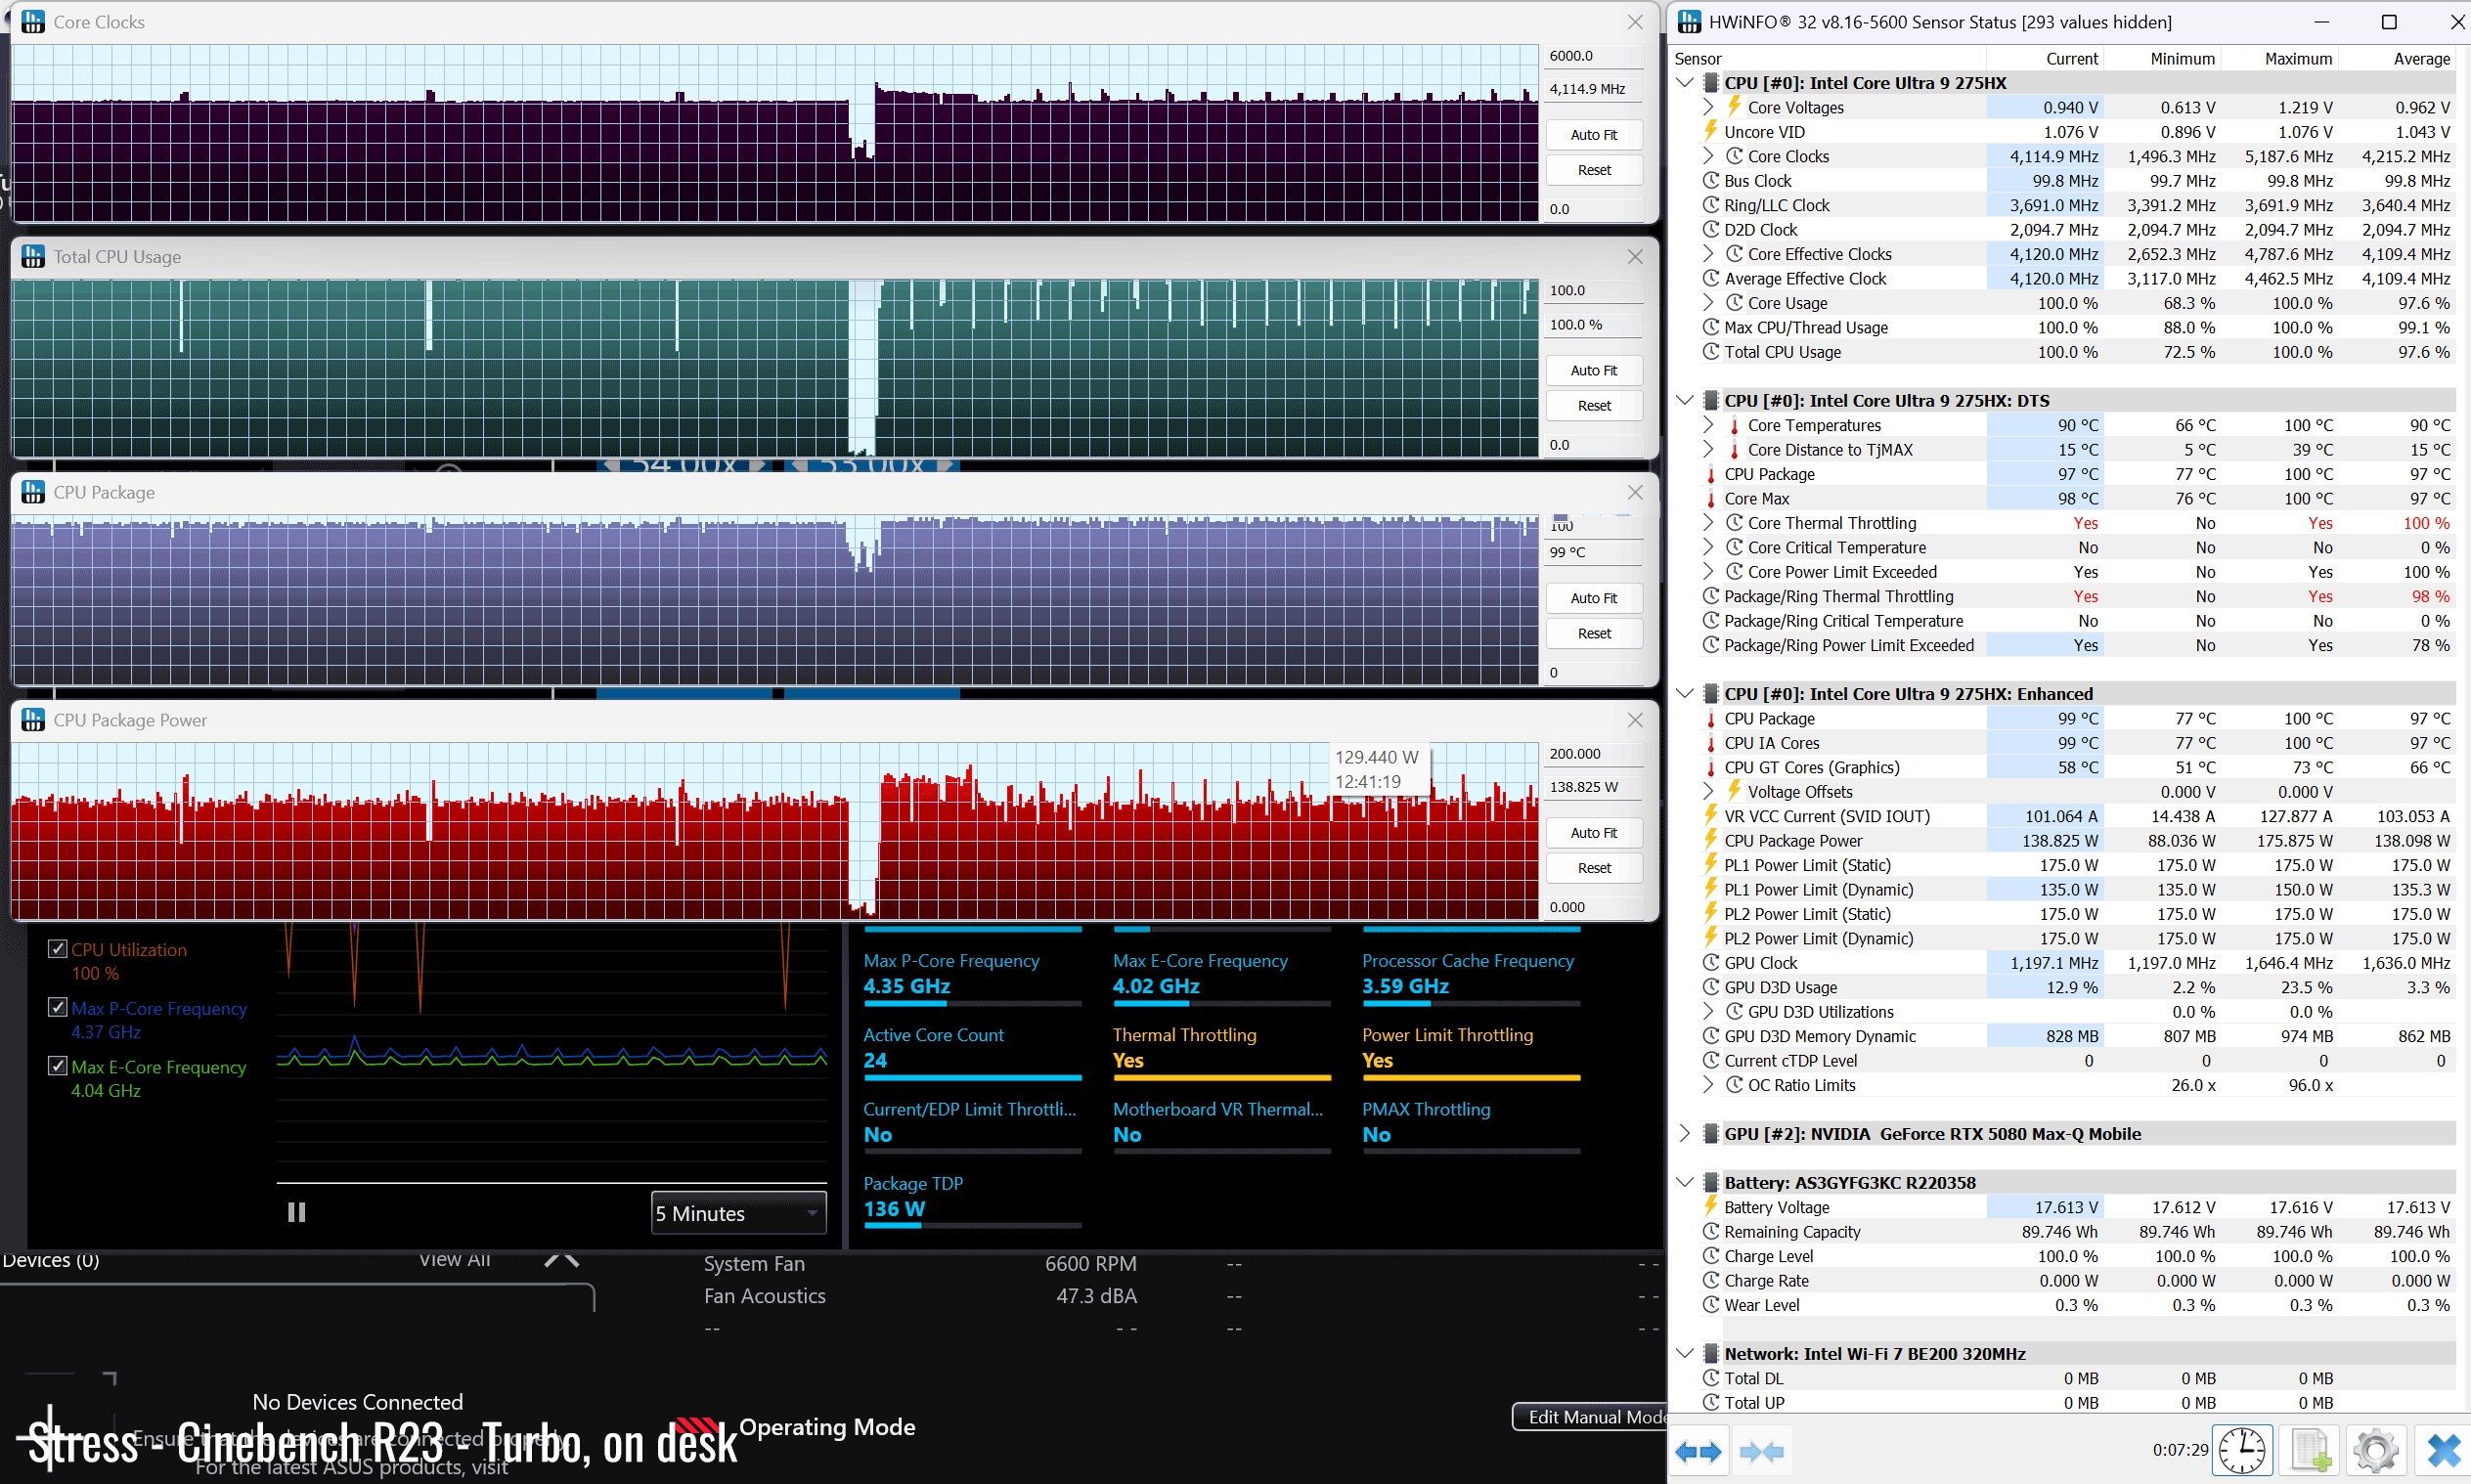Expand the Core Clocks sensor row
The width and height of the screenshot is (2471, 1484).
click(1709, 156)
